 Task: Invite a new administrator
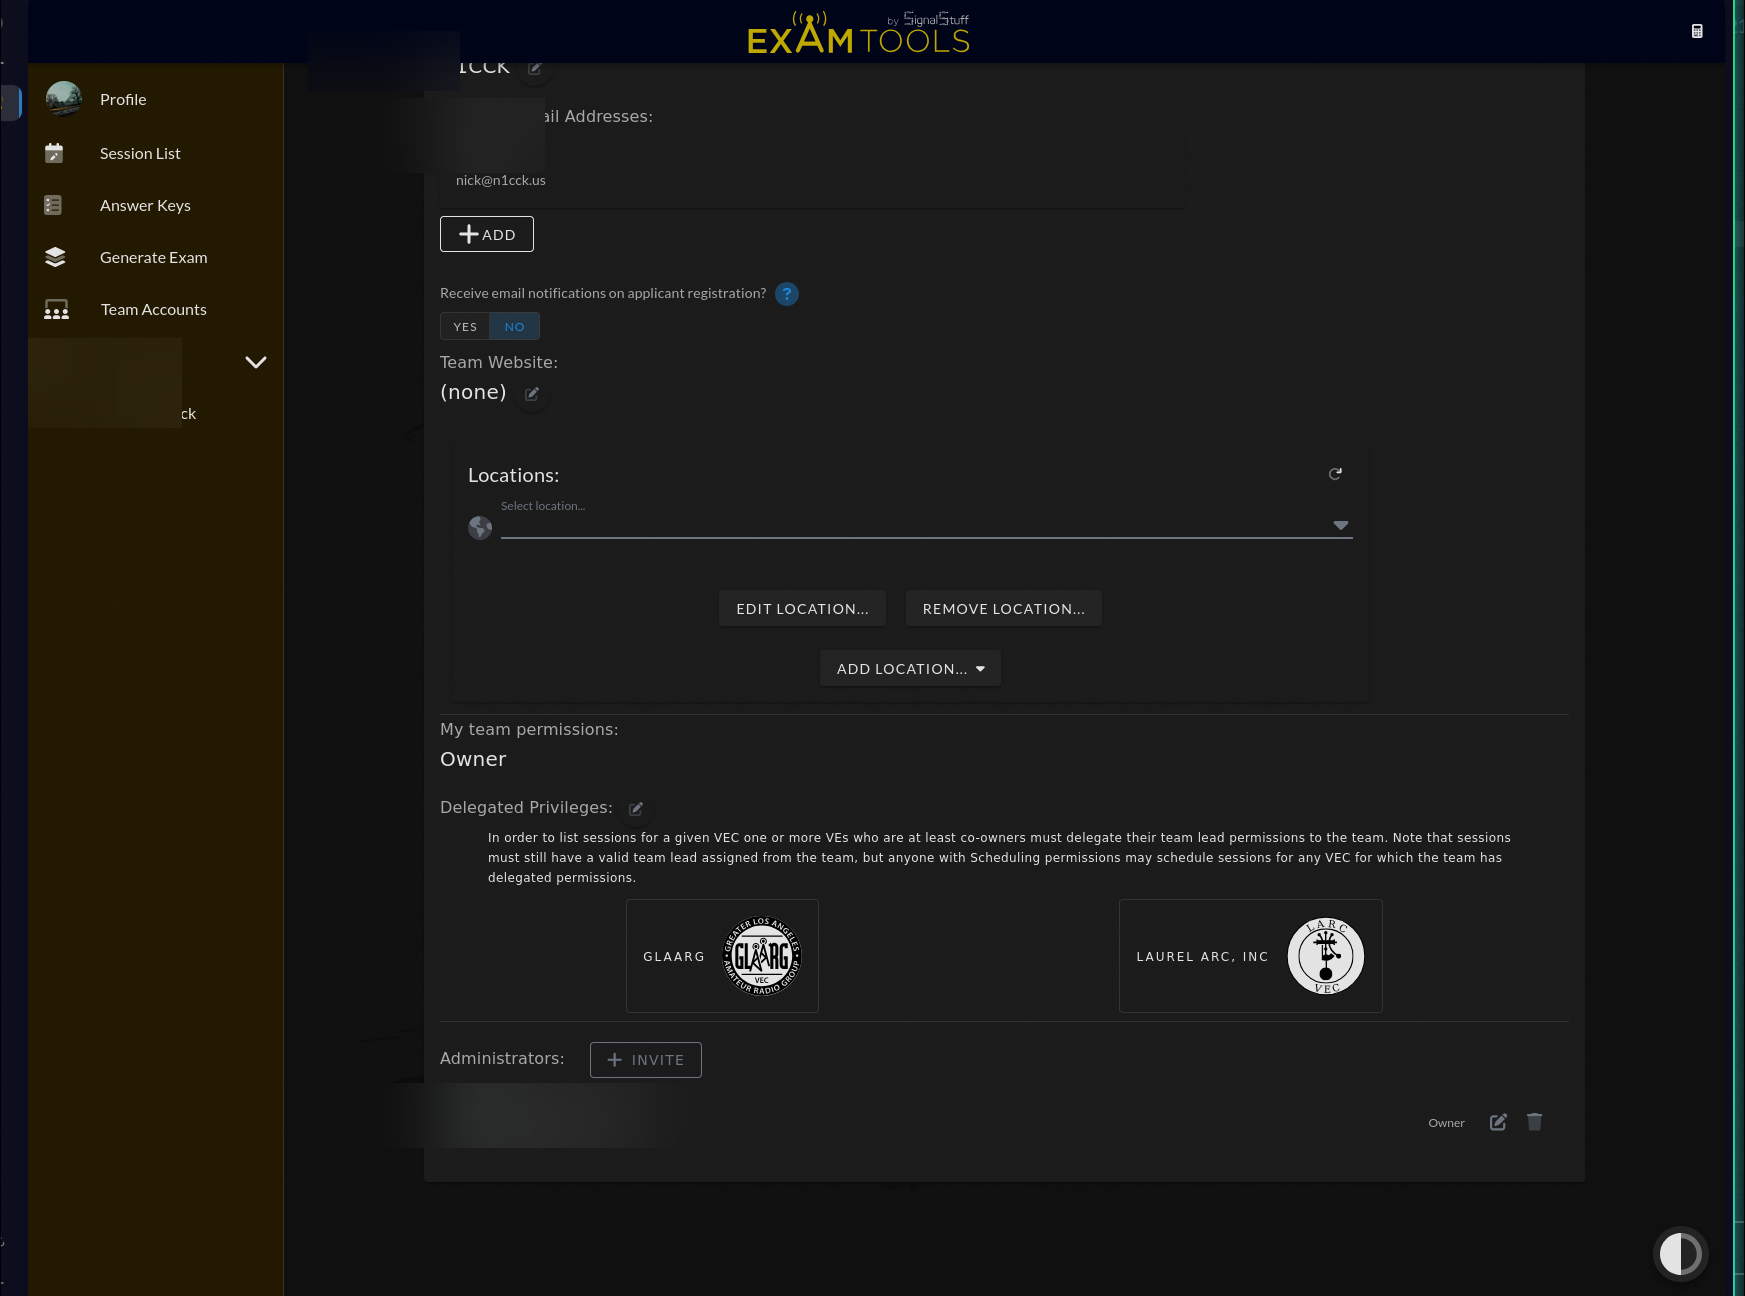pos(646,1060)
